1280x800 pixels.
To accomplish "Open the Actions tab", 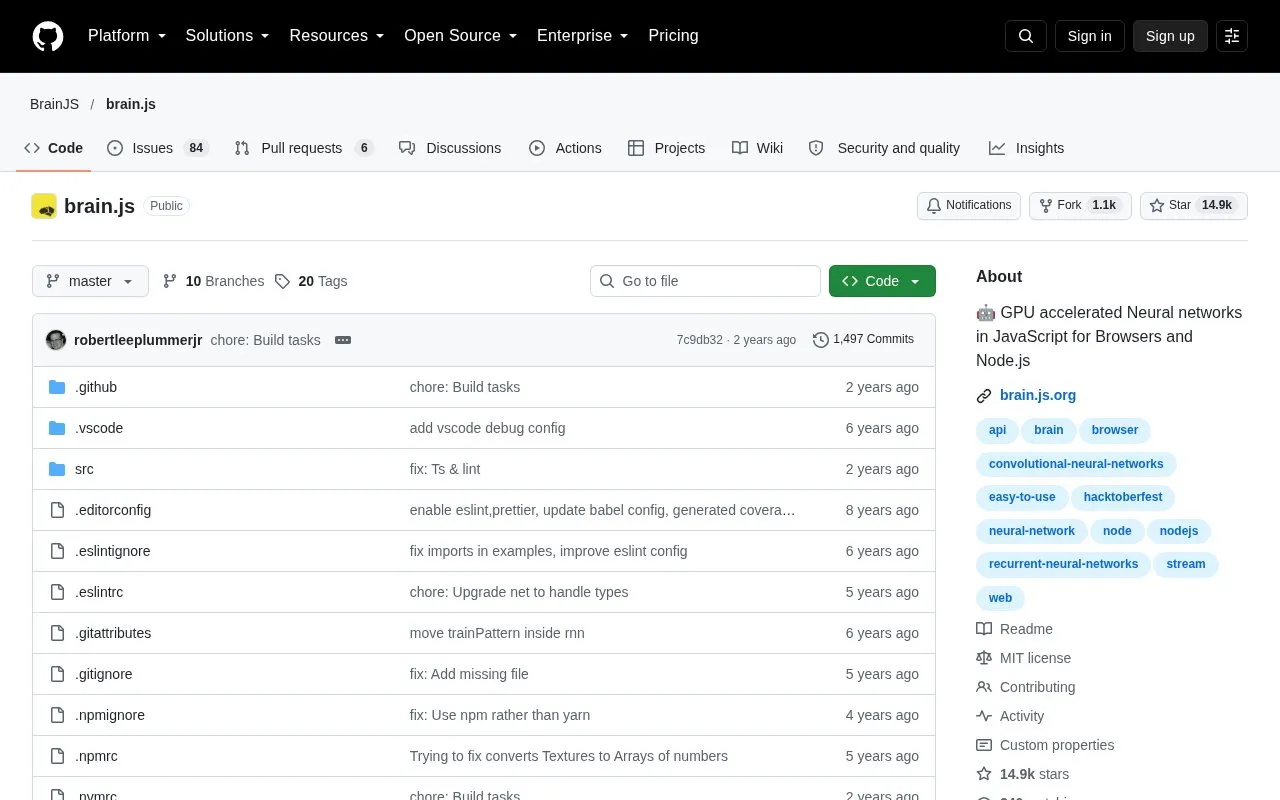I will coord(565,148).
